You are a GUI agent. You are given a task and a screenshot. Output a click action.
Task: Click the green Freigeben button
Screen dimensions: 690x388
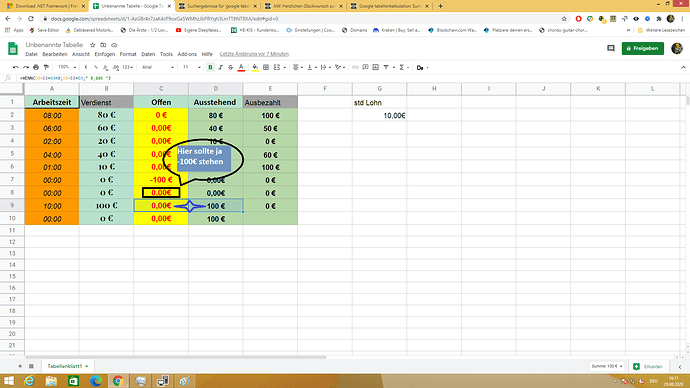click(x=642, y=48)
